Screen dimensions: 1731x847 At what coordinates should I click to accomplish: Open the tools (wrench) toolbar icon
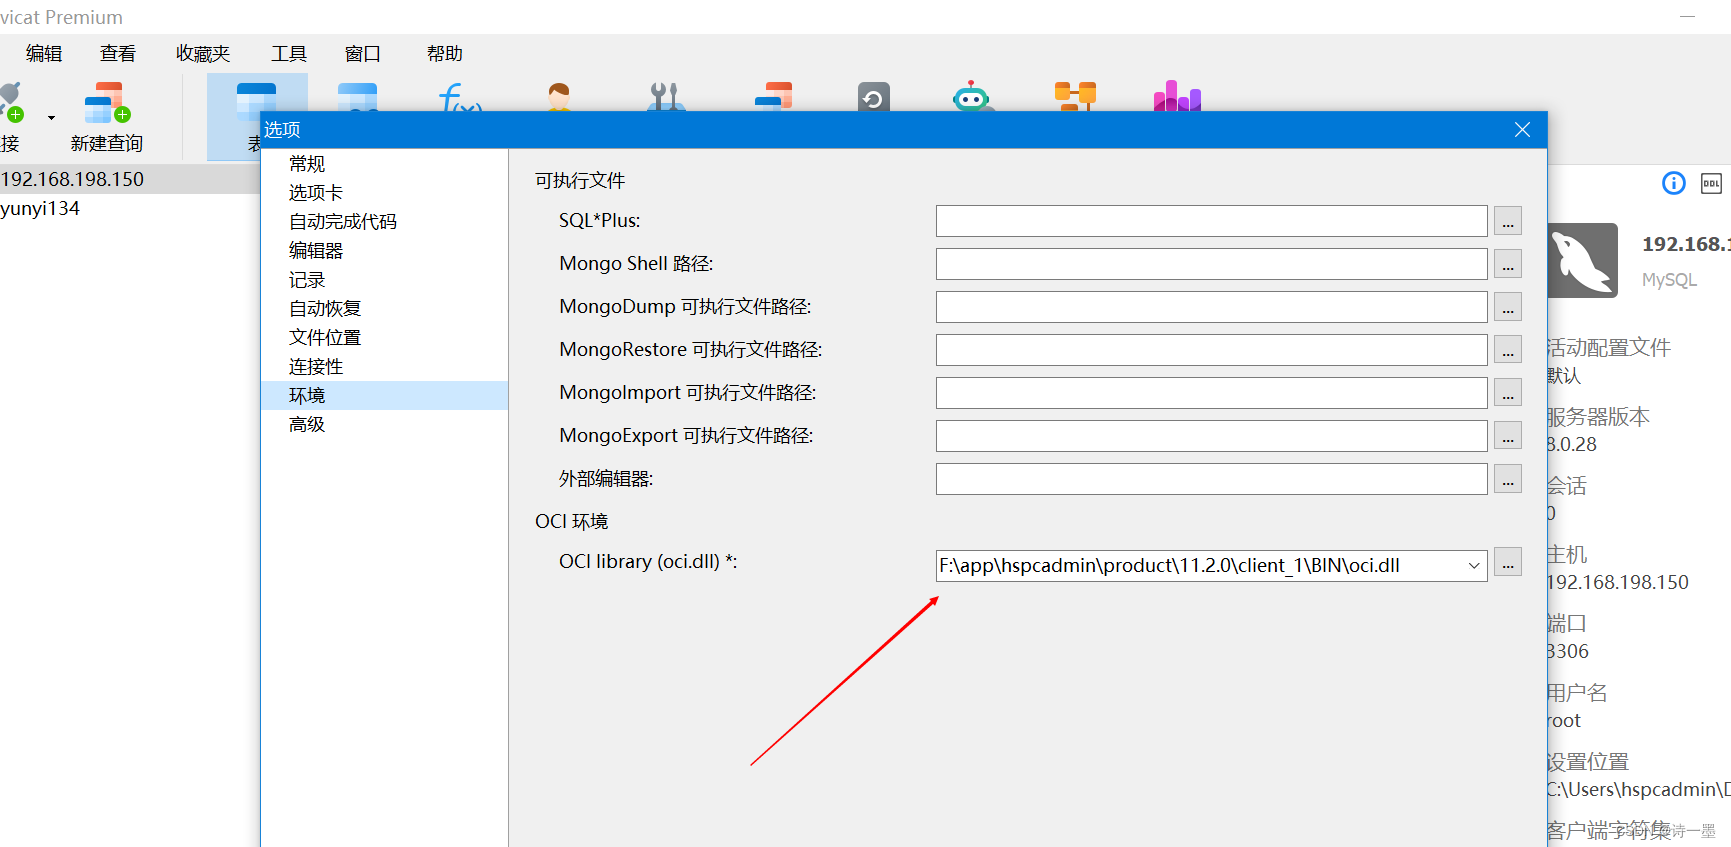point(665,97)
